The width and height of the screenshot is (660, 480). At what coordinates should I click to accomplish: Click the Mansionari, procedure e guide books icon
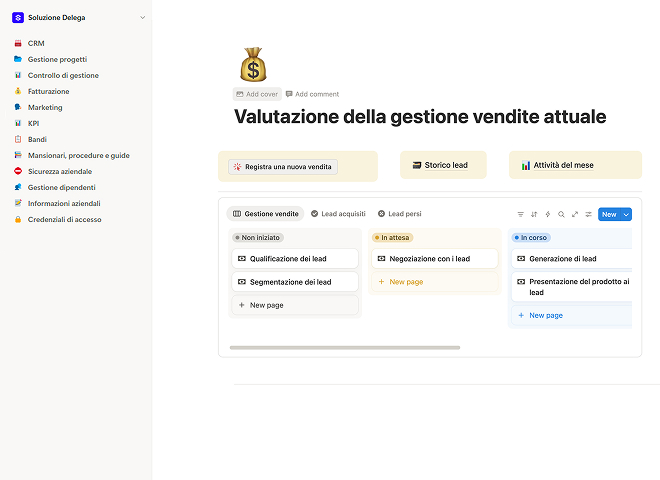18,155
